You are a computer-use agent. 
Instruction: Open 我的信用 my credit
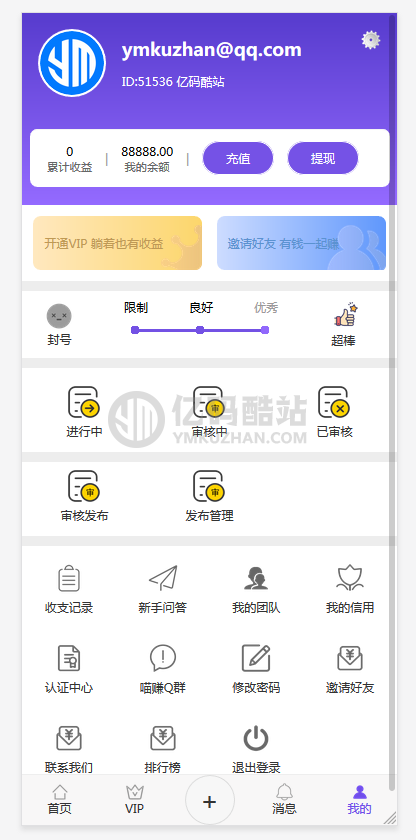pyautogui.click(x=350, y=589)
